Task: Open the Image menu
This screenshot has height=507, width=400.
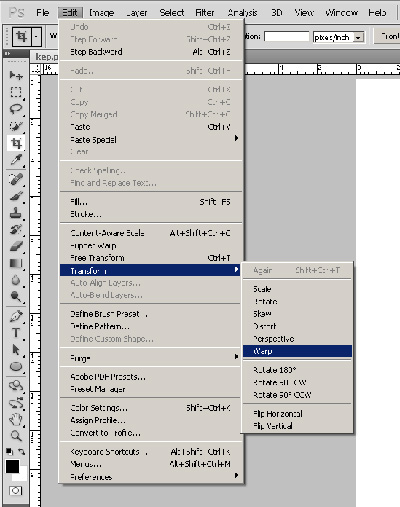Action: coord(102,13)
